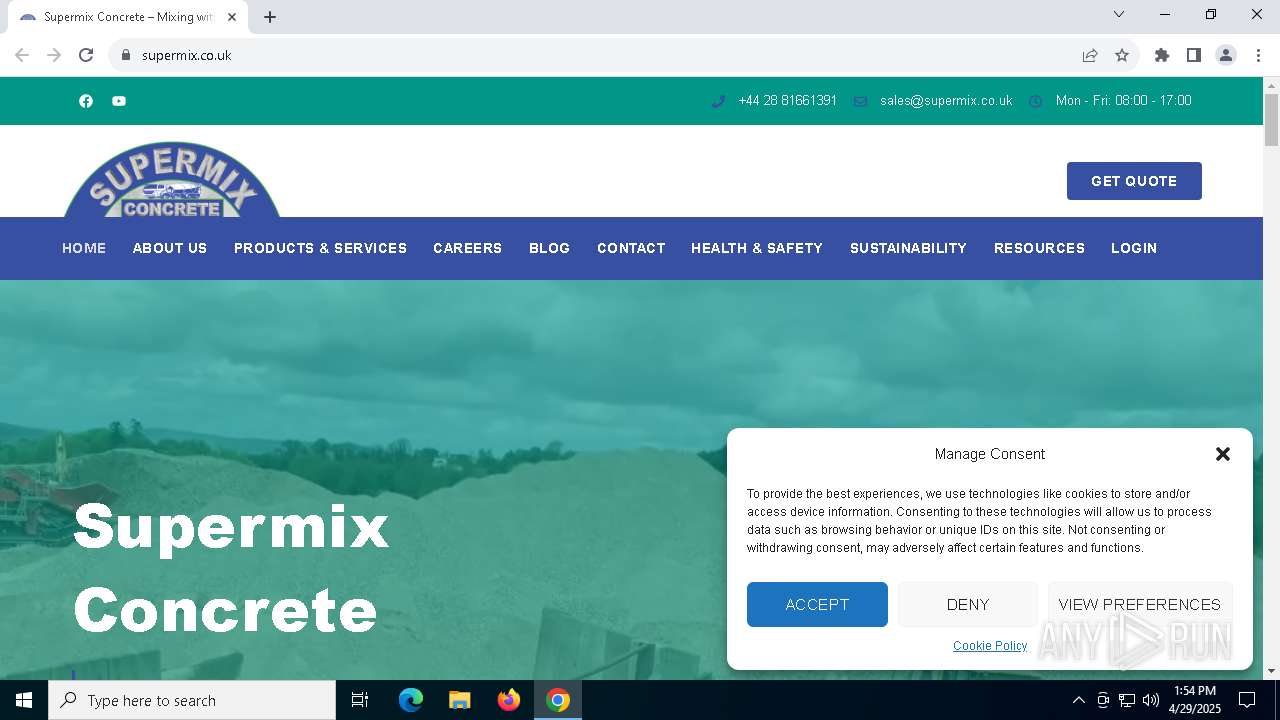This screenshot has width=1280, height=720.
Task: Open the About Us menu item
Action: 170,248
